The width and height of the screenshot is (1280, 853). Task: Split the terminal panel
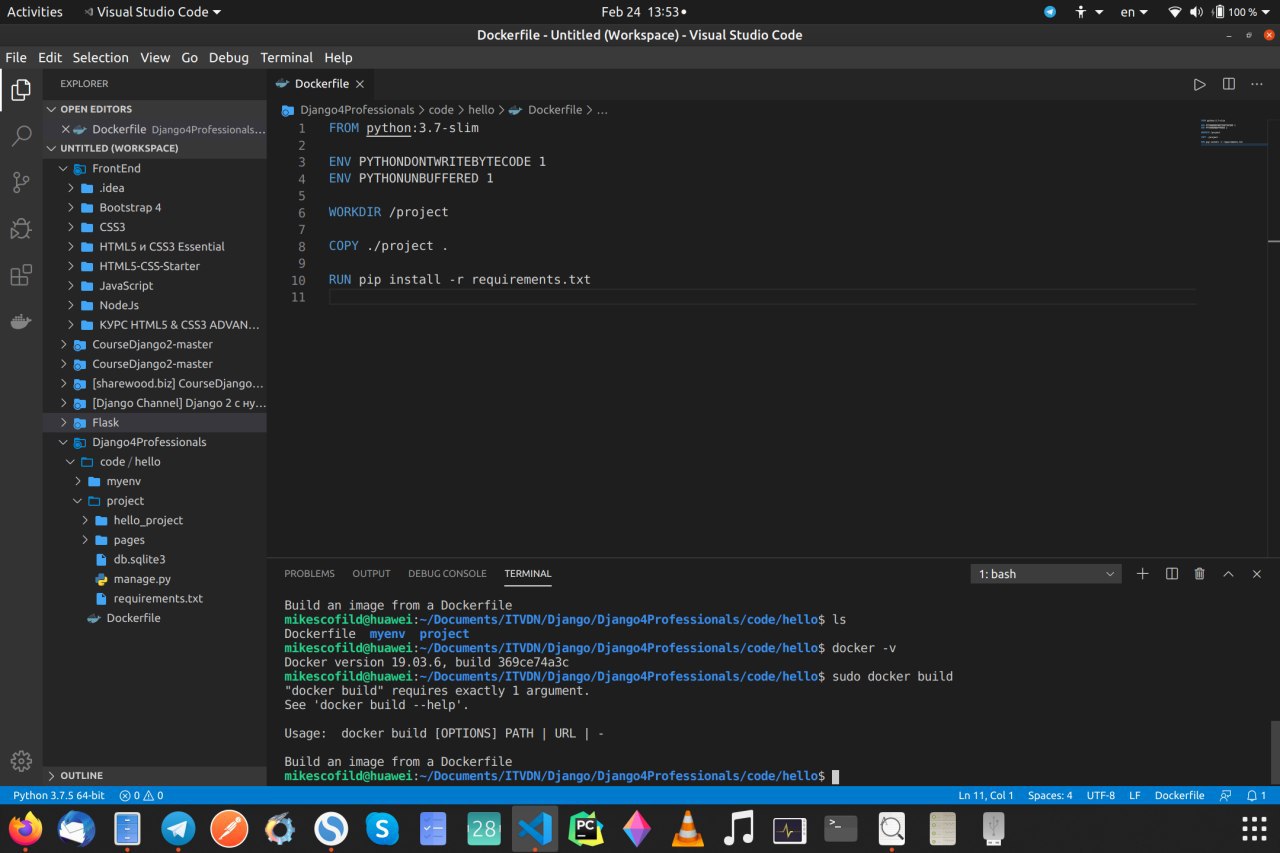1171,573
